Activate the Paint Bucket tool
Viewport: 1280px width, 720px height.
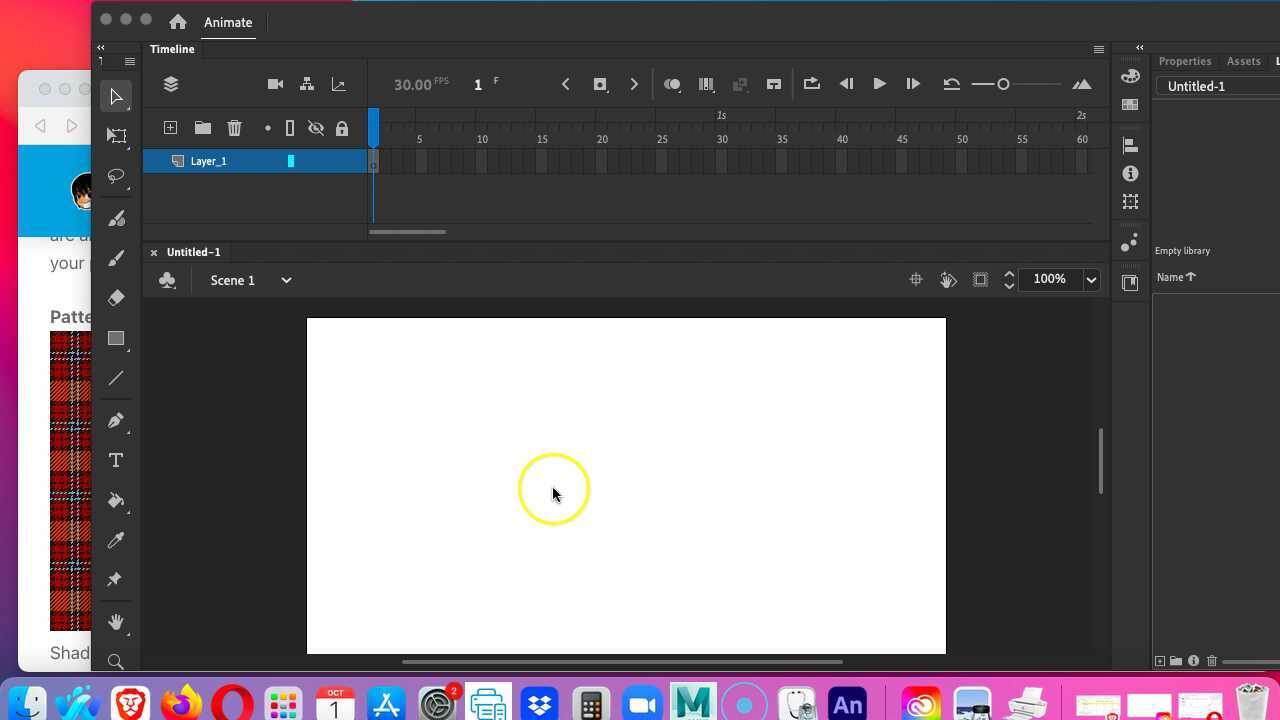click(115, 500)
